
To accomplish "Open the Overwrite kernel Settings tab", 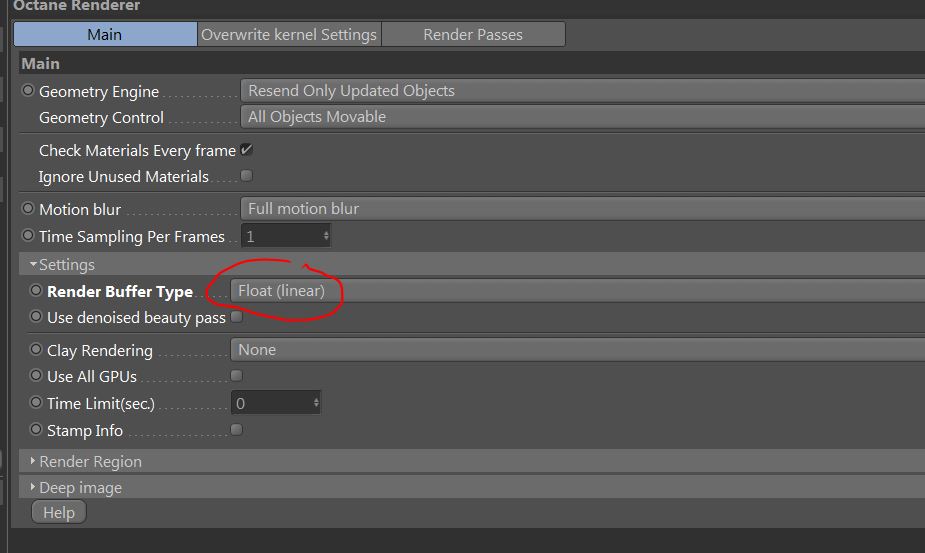I will point(289,34).
